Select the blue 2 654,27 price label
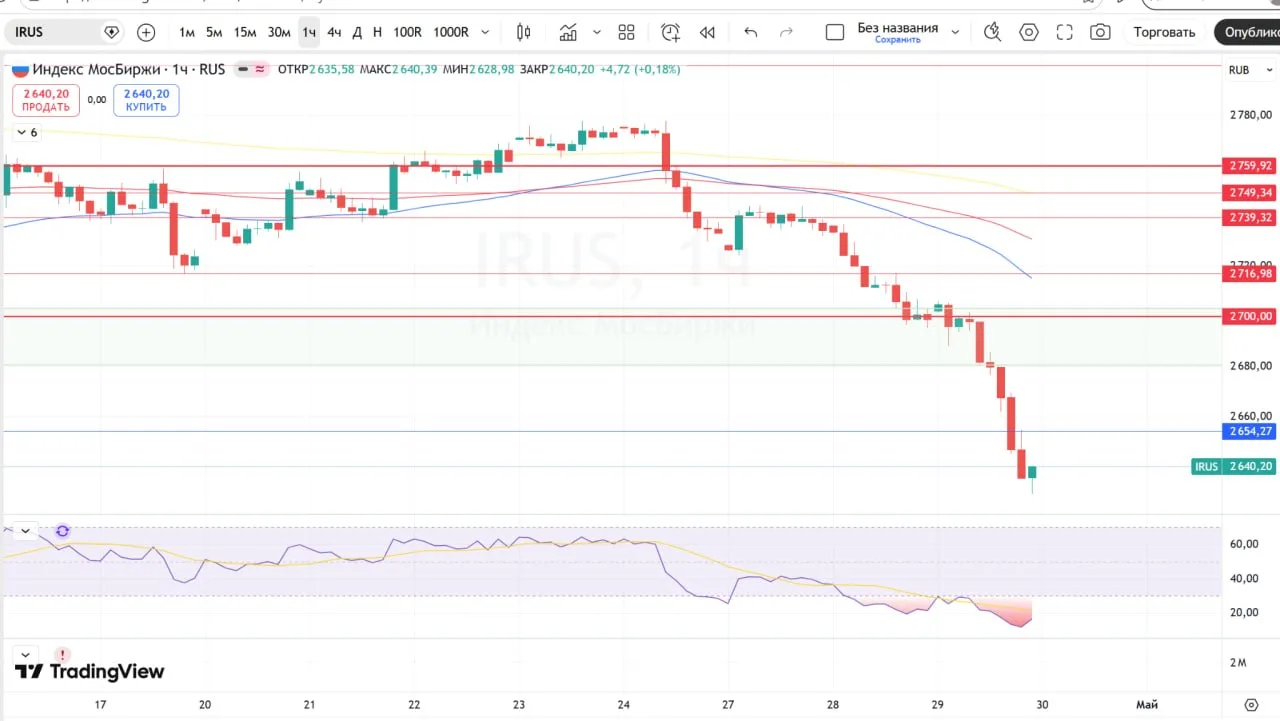The width and height of the screenshot is (1280, 721). click(x=1249, y=431)
